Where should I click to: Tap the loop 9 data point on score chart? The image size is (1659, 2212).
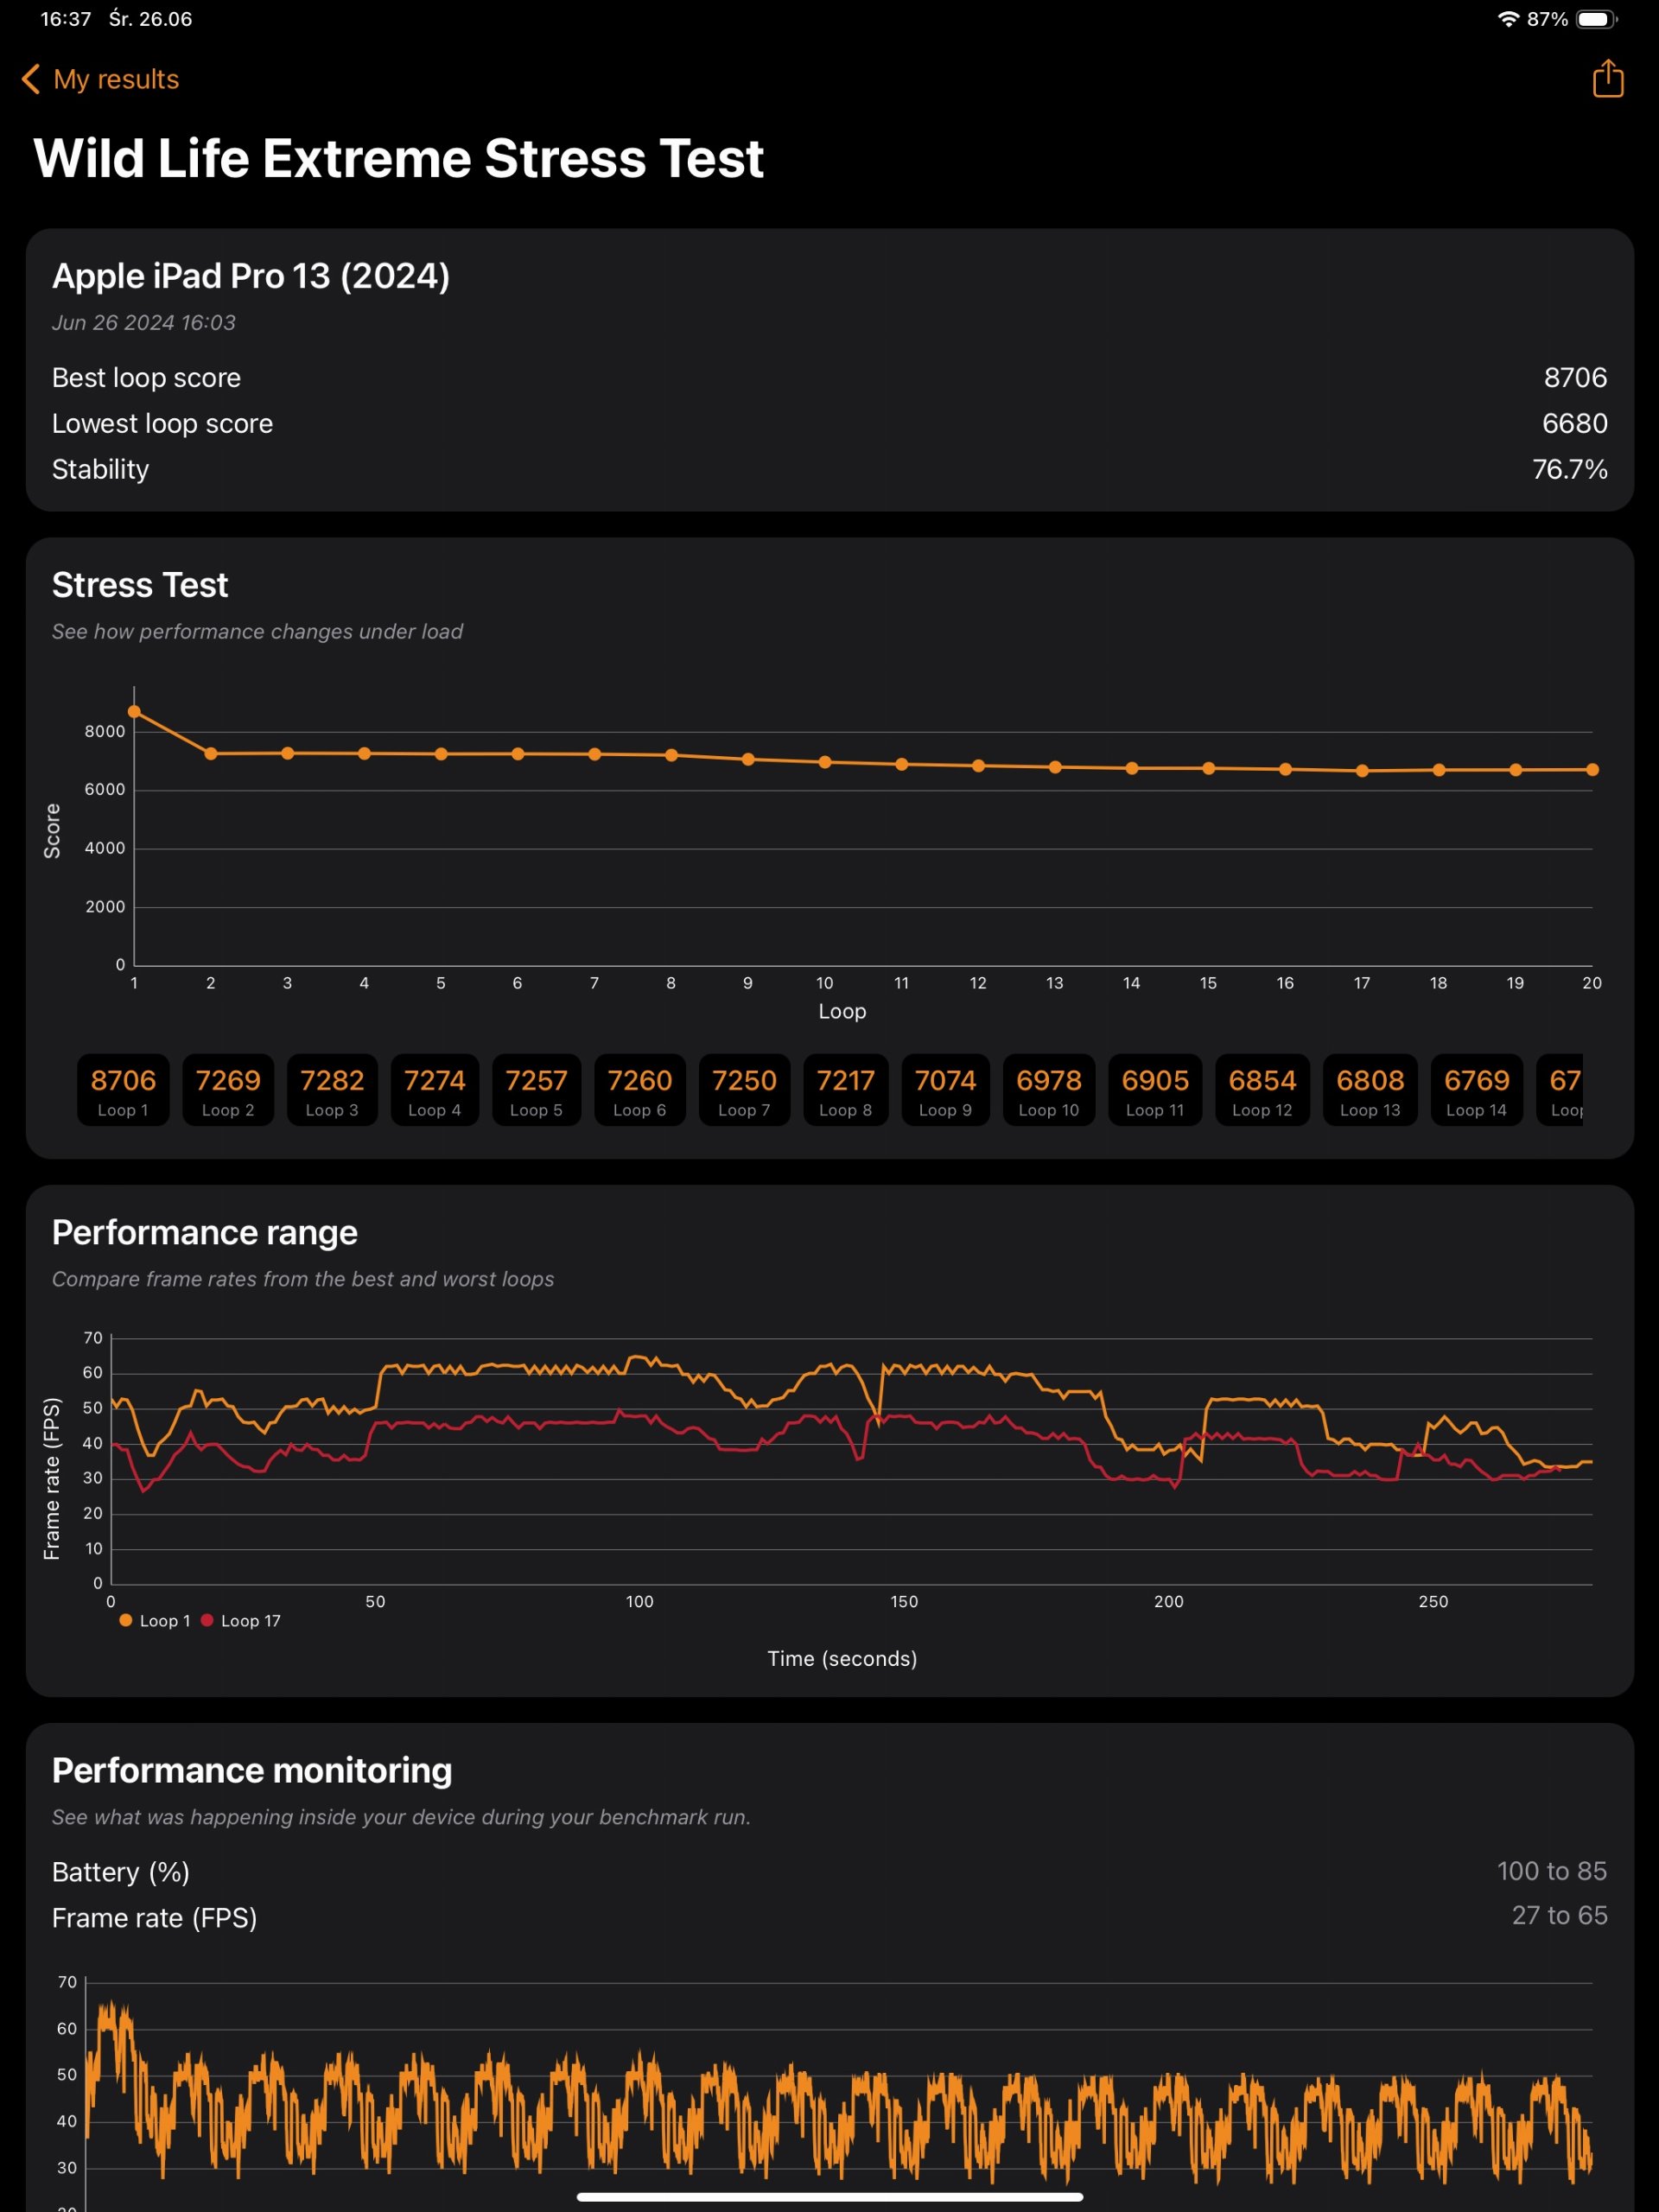748,760
